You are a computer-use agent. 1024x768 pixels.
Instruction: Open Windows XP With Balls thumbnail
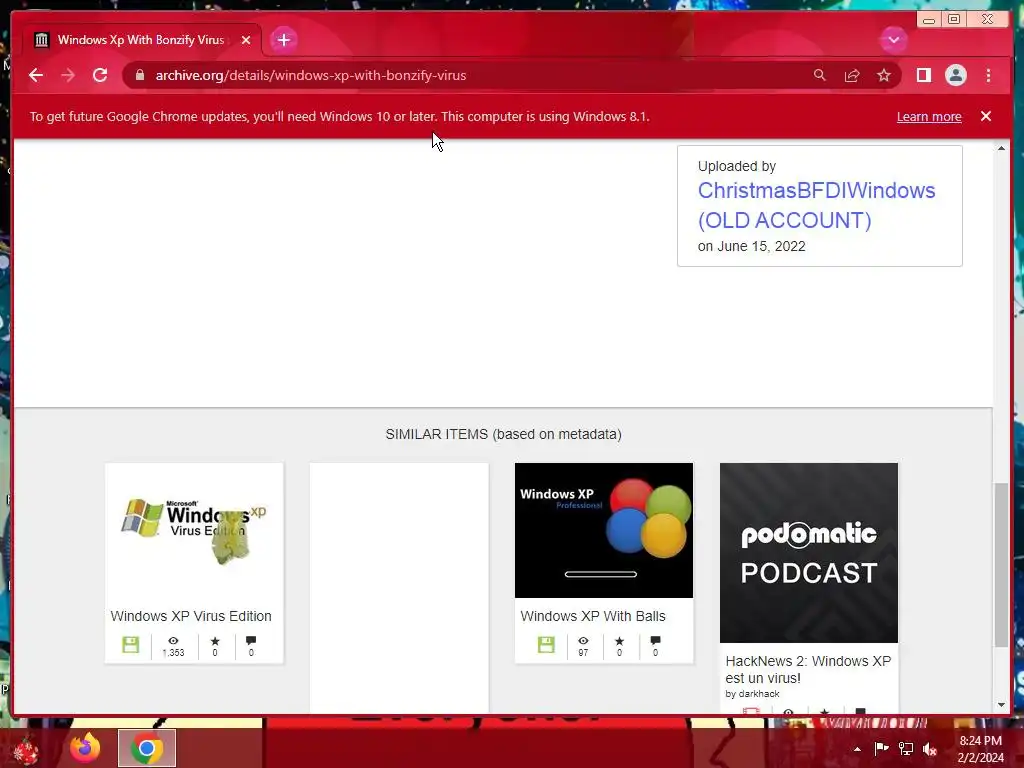click(603, 530)
